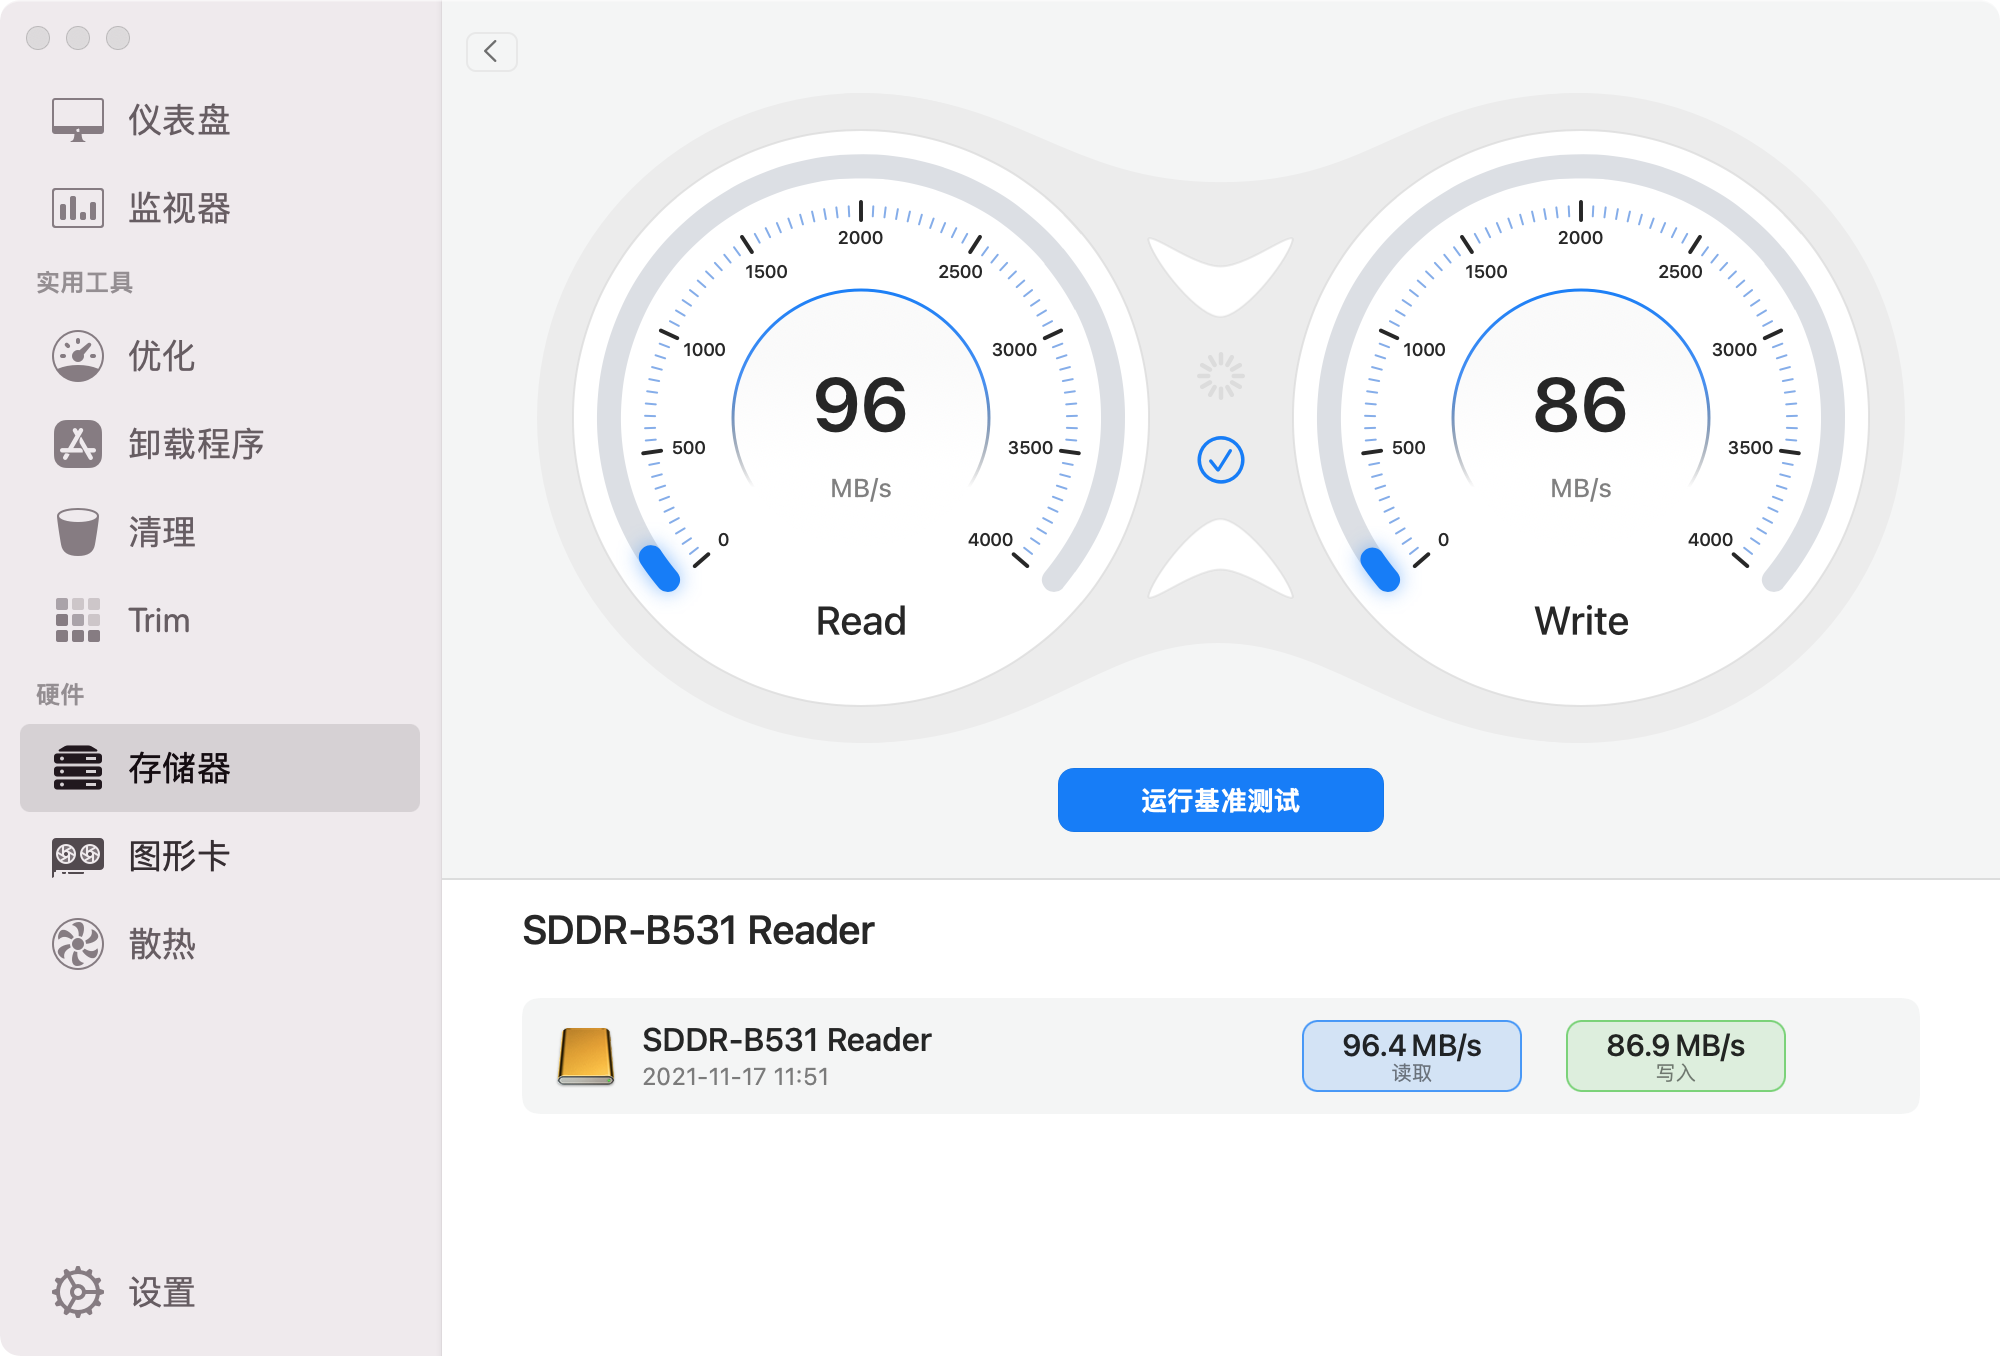Screen dimensions: 2000x1356
Task: Click the 实用工具 section header
Action: pyautogui.click(x=85, y=283)
